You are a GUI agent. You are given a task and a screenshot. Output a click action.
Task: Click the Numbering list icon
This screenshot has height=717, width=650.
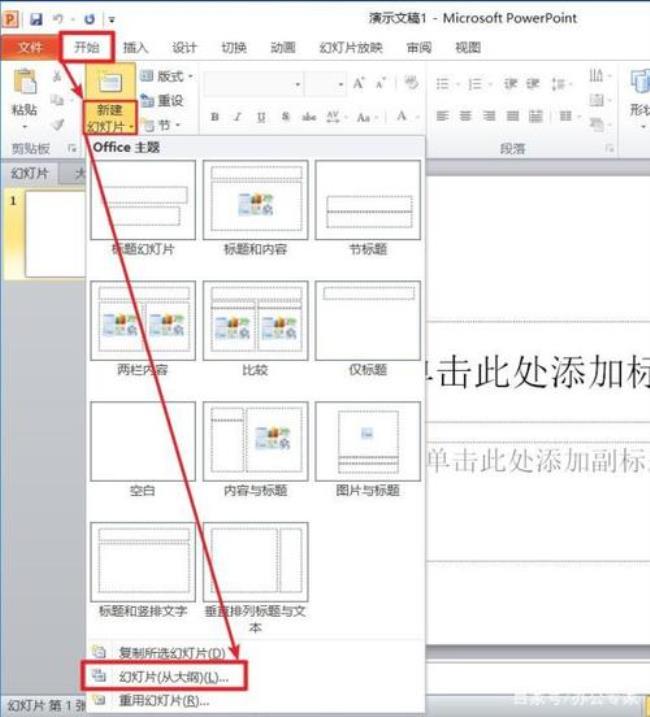pos(475,84)
